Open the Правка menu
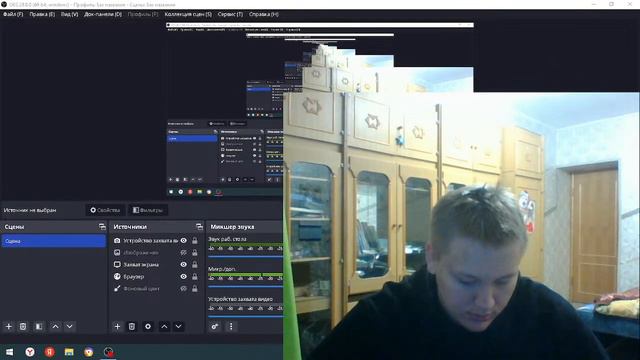 pyautogui.click(x=42, y=14)
